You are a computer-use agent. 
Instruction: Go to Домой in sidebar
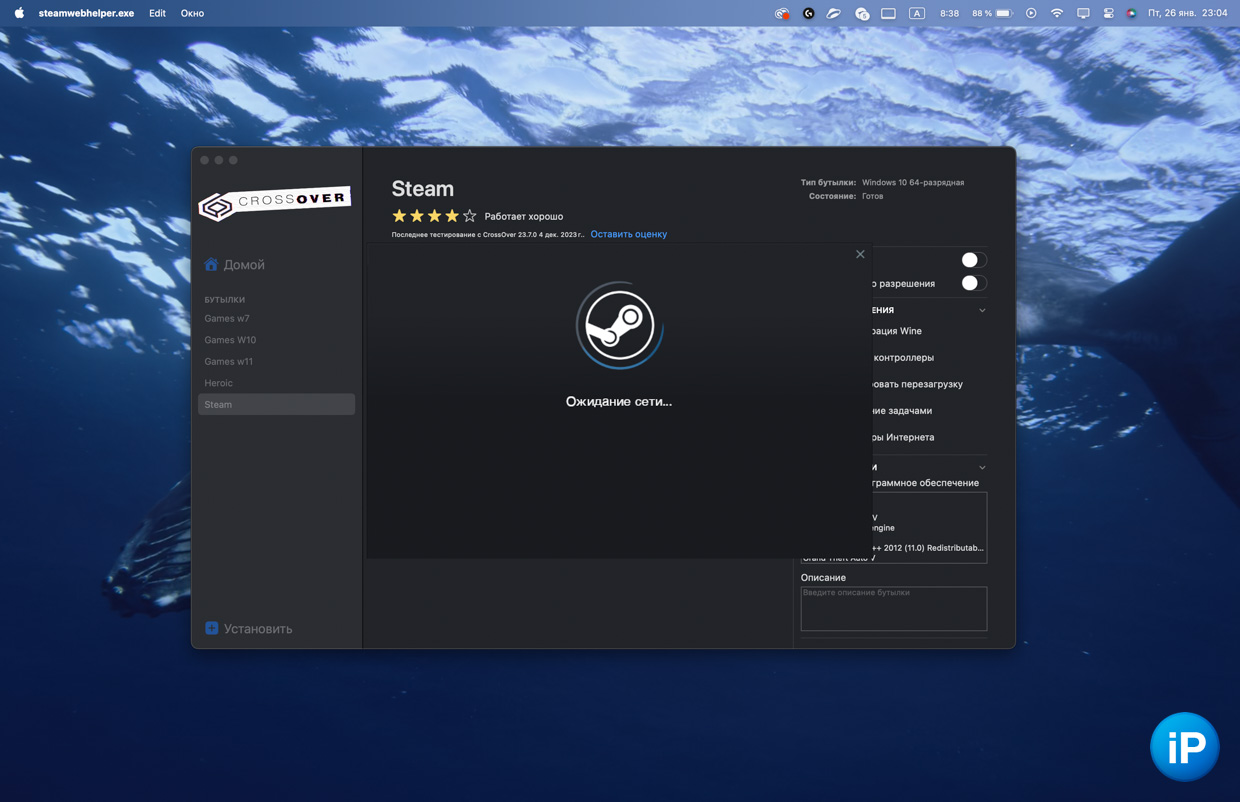click(x=244, y=264)
